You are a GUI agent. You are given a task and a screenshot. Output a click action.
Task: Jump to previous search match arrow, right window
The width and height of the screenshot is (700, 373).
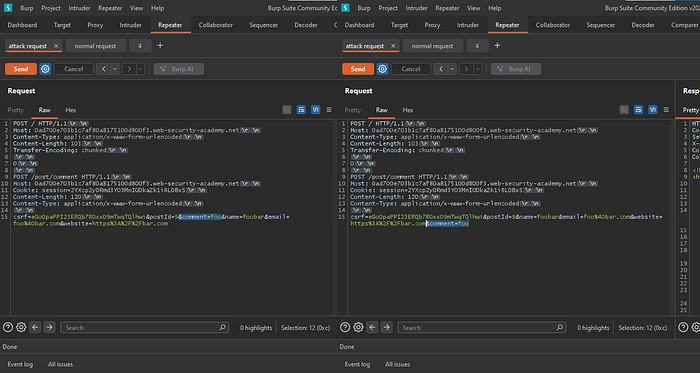(372, 327)
